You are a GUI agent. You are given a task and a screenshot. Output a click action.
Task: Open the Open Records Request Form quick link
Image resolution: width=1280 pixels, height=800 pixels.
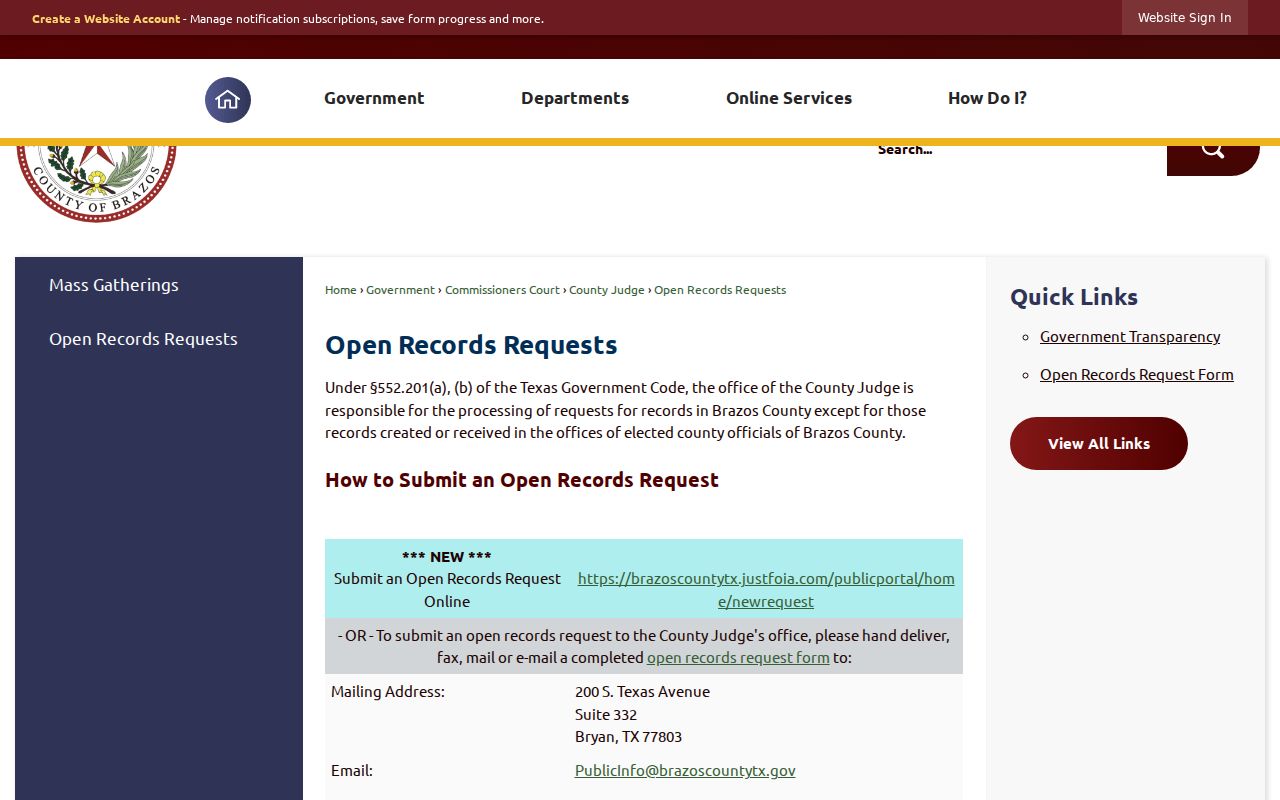pos(1137,375)
